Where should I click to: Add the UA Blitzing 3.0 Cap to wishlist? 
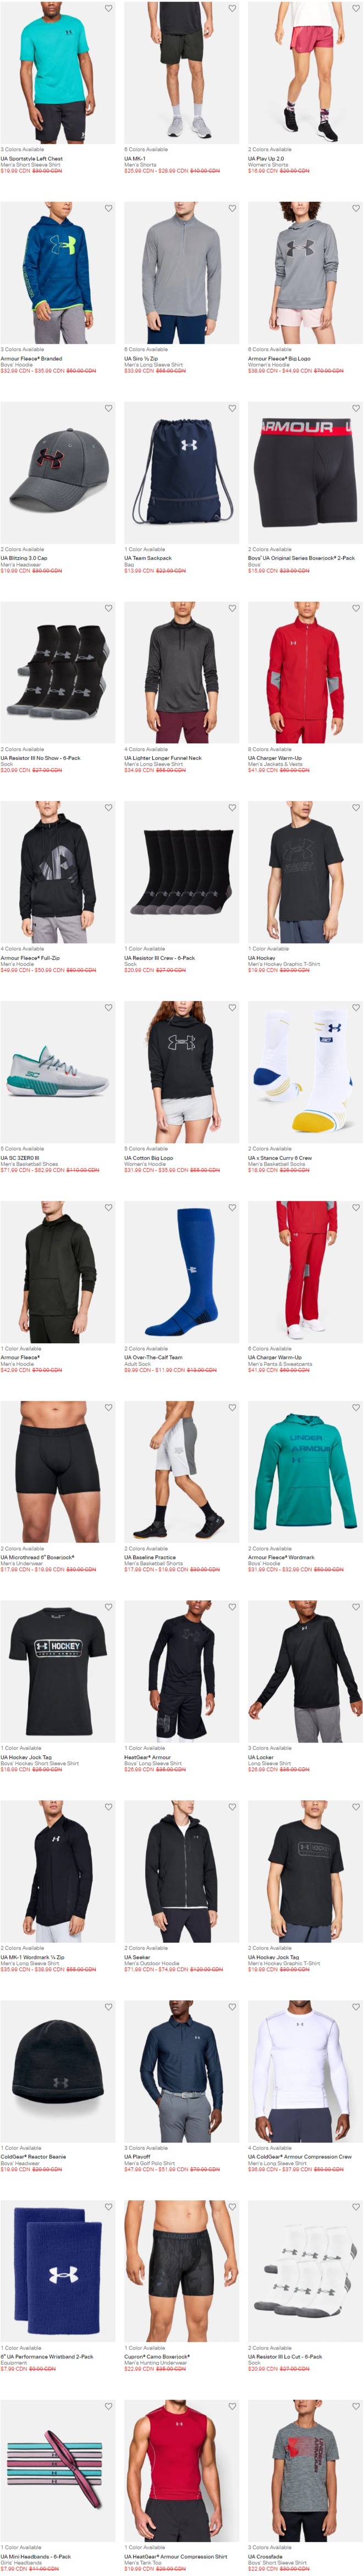tap(108, 408)
